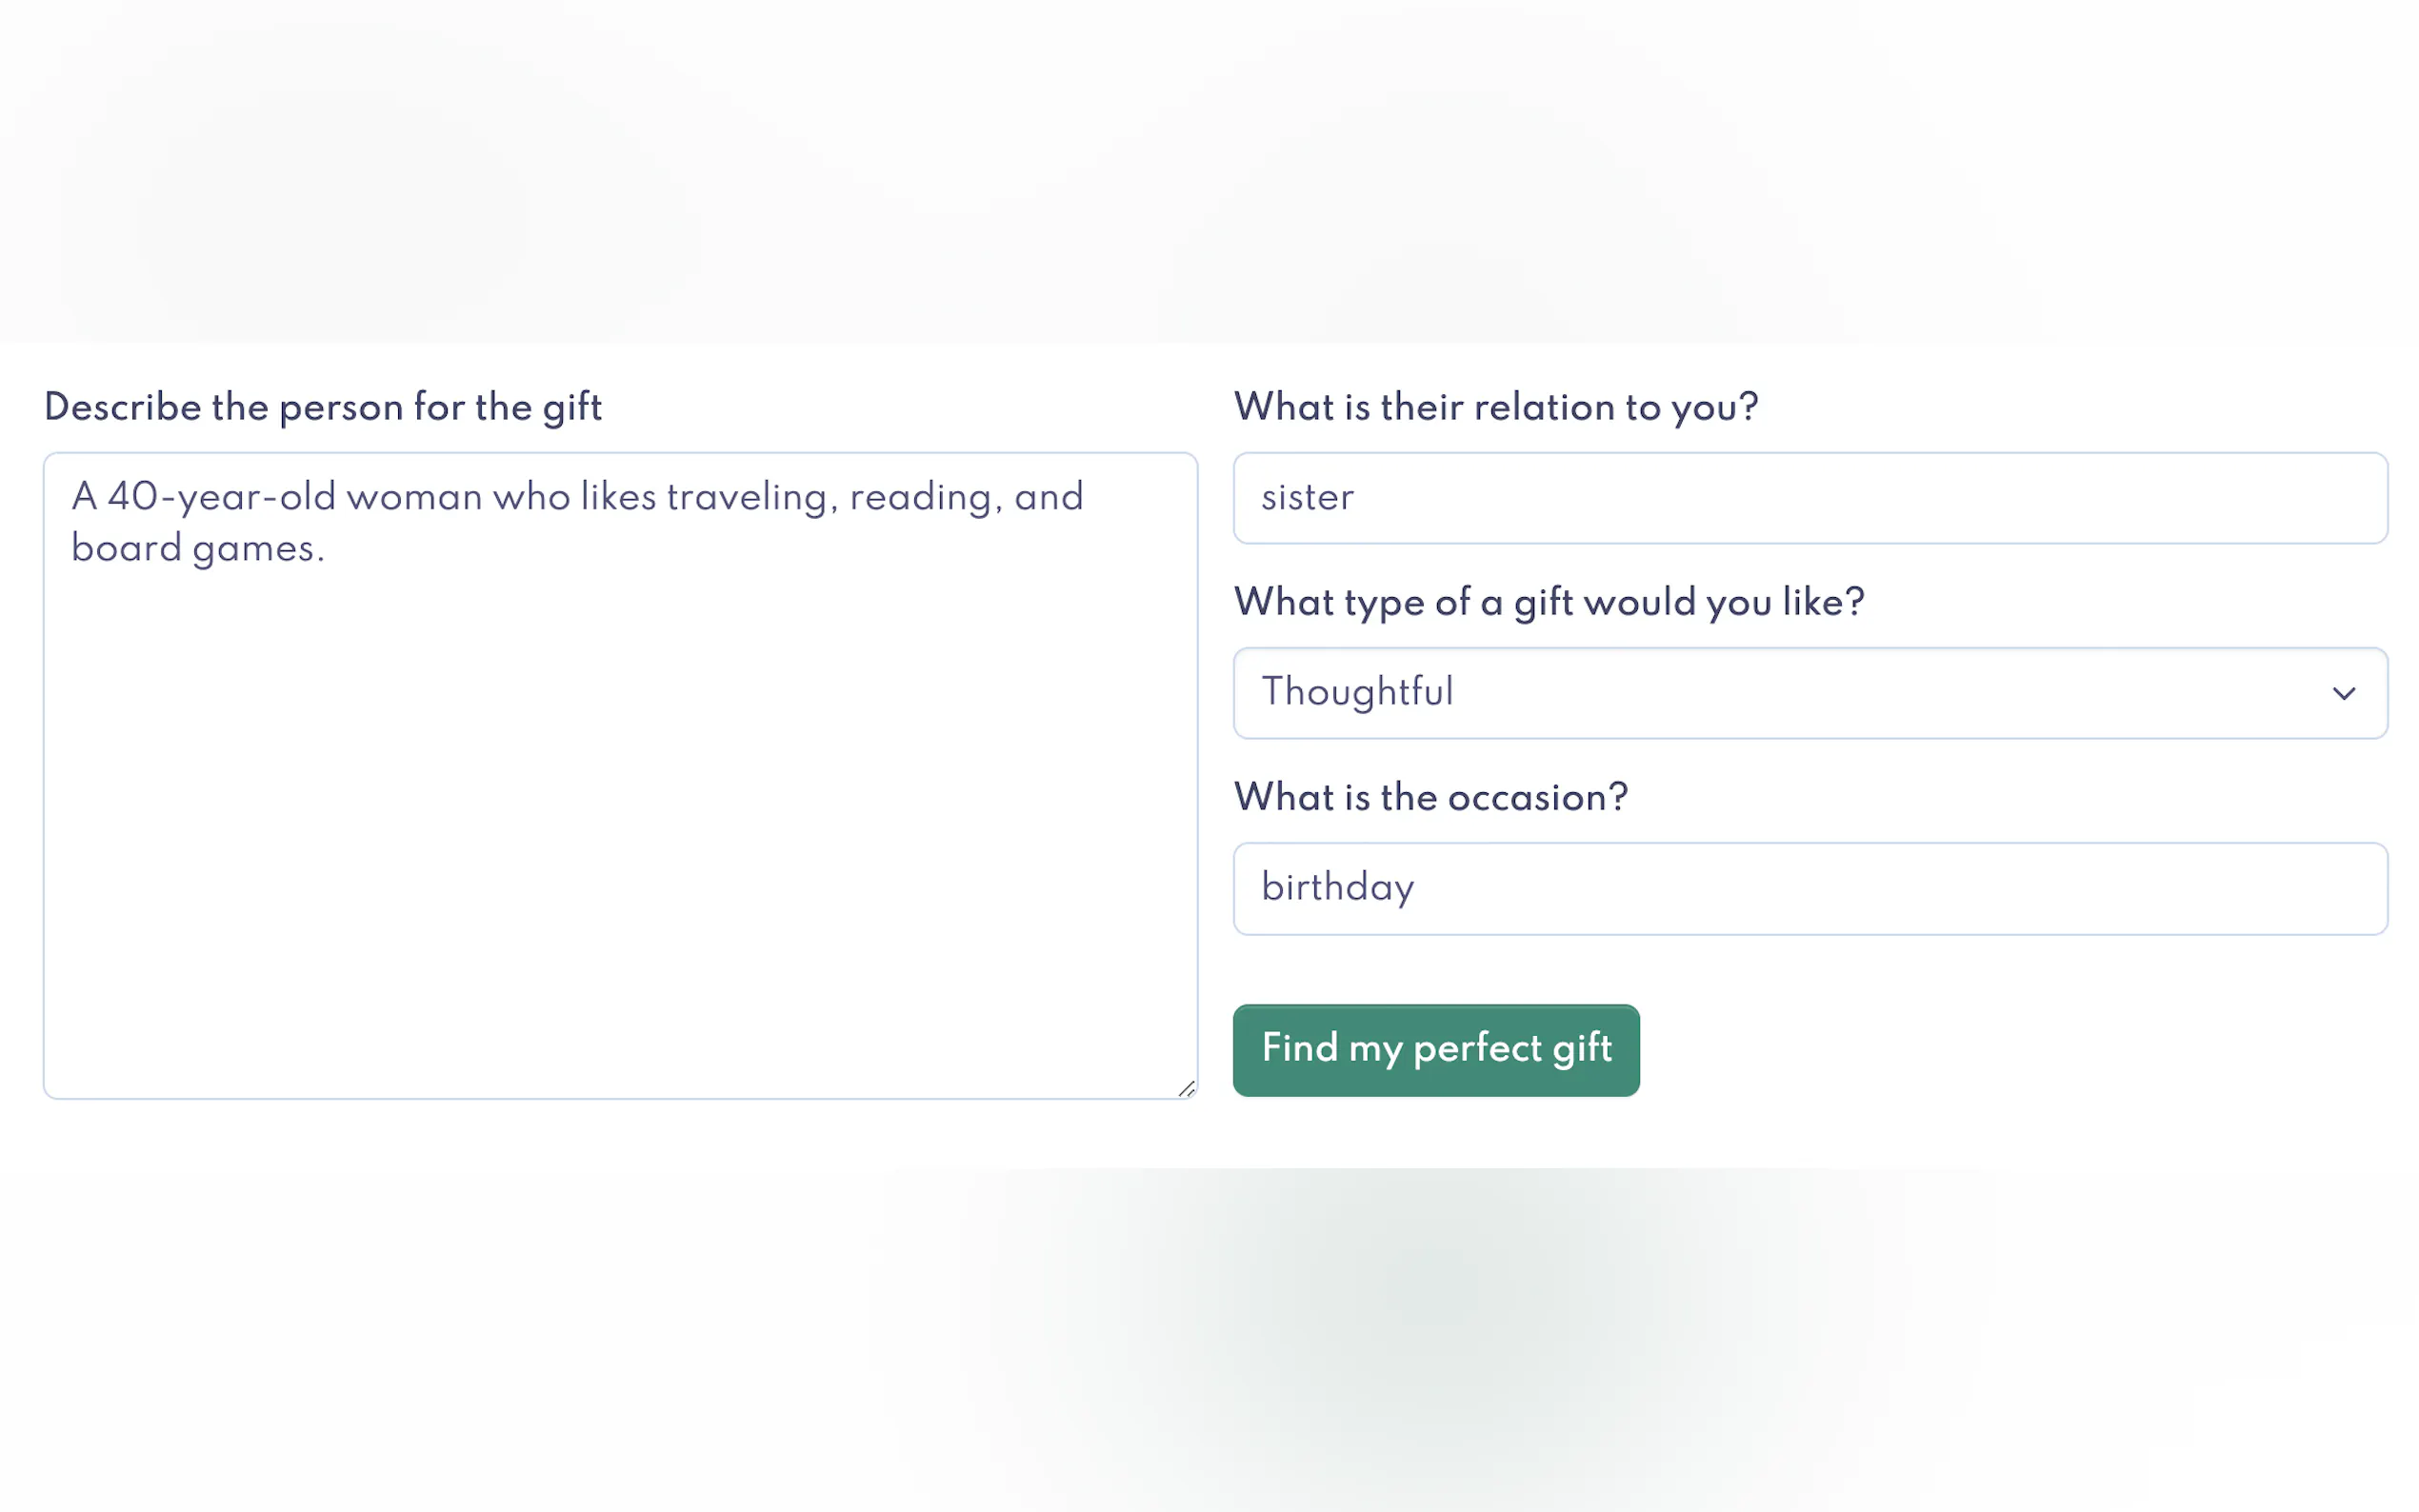Click the 'Describe the person for the gift' label
Viewport: 2419px width, 1512px height.
[323, 407]
